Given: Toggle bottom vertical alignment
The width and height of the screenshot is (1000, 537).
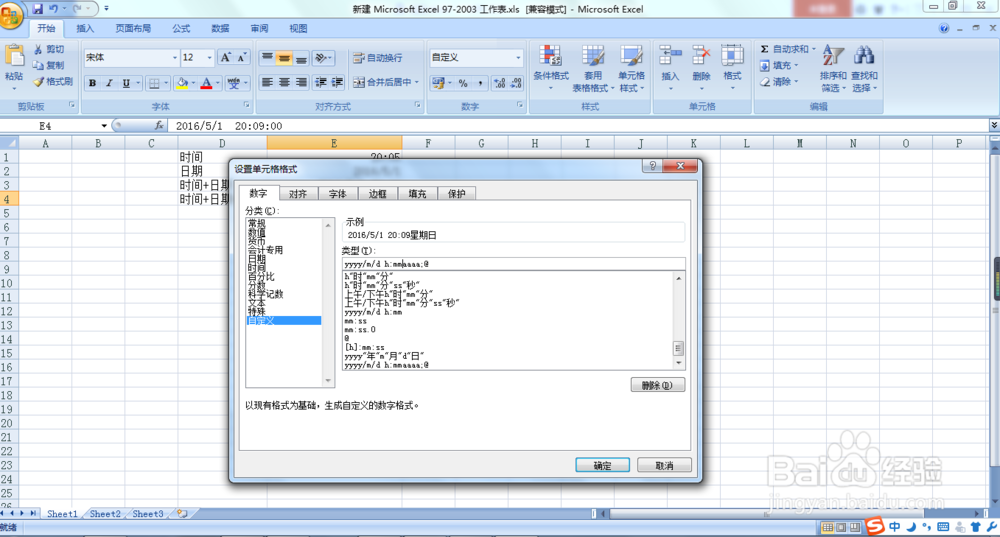Looking at the screenshot, I should pyautogui.click(x=301, y=58).
